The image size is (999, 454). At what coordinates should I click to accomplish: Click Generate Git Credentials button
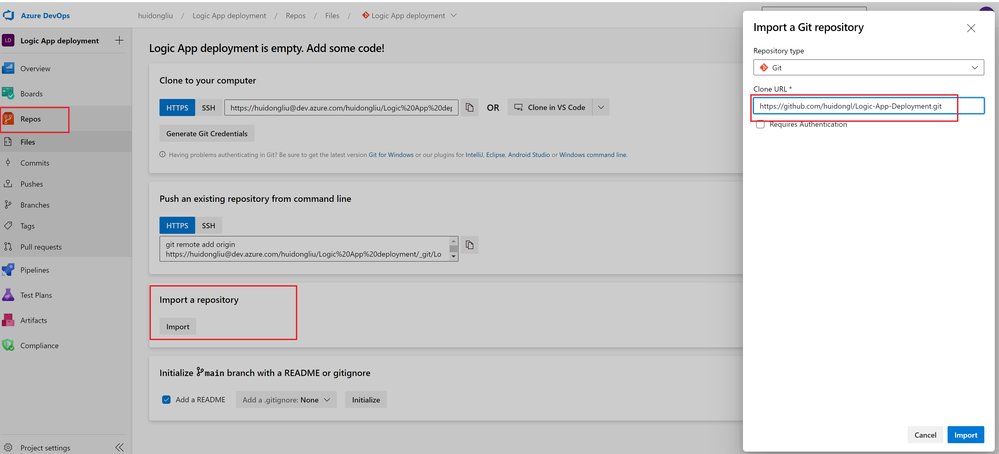207,134
